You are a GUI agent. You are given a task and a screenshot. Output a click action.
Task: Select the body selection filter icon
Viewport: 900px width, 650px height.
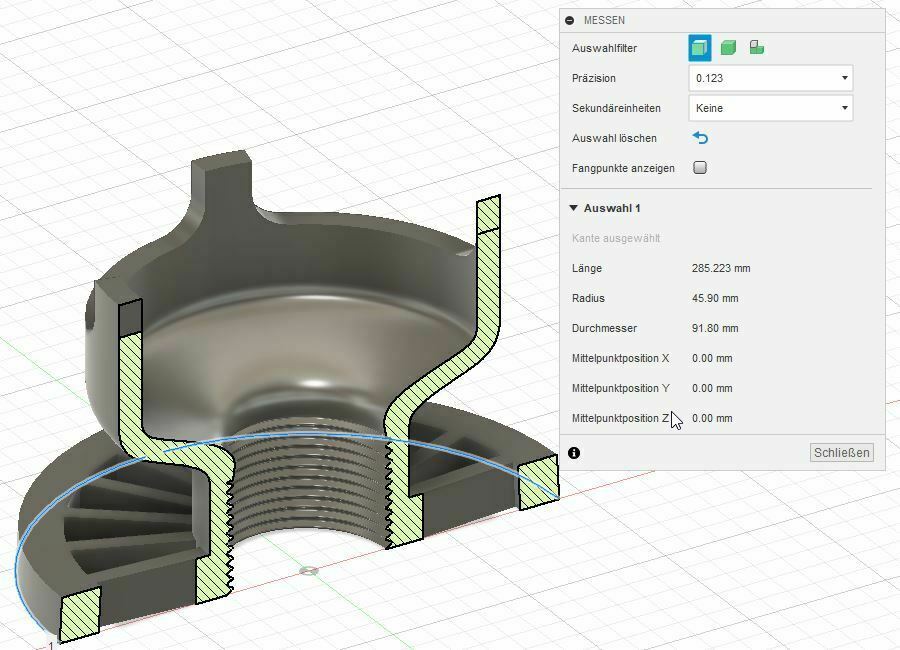728,48
